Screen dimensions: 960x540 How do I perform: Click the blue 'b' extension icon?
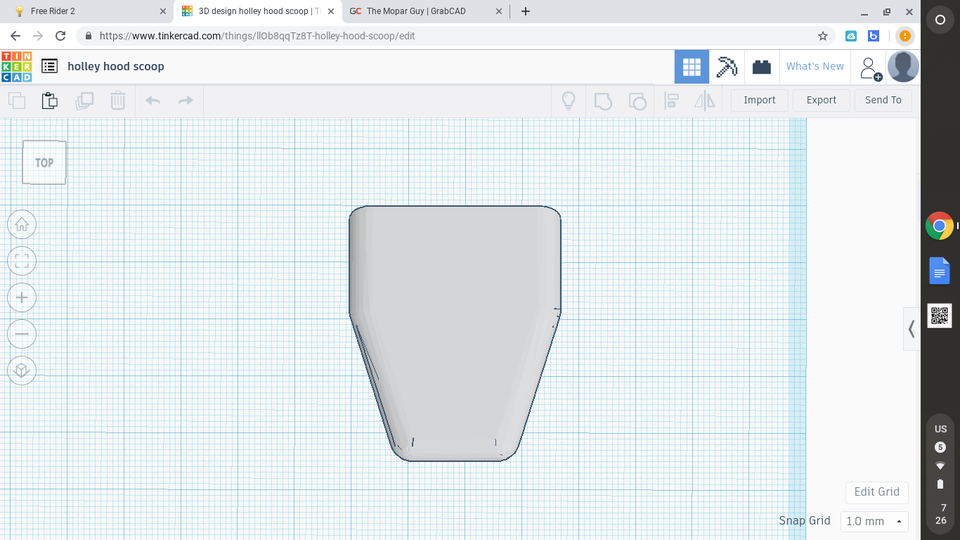[874, 36]
